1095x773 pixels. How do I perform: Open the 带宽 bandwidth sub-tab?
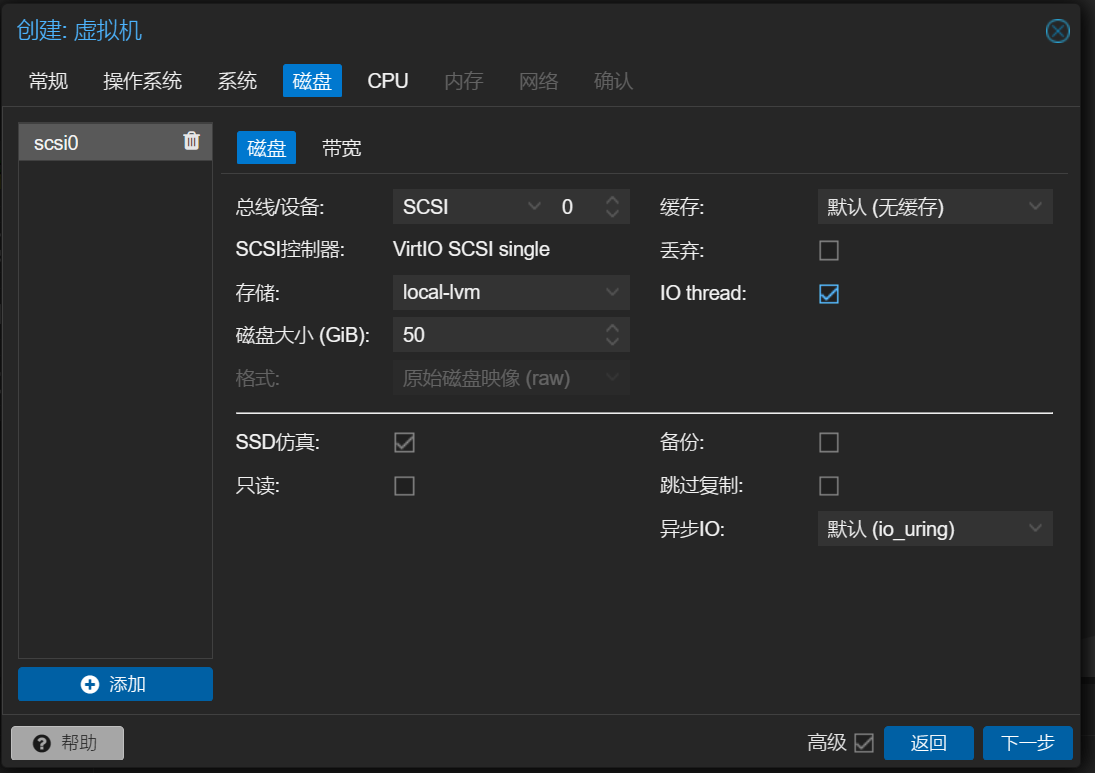pos(341,149)
